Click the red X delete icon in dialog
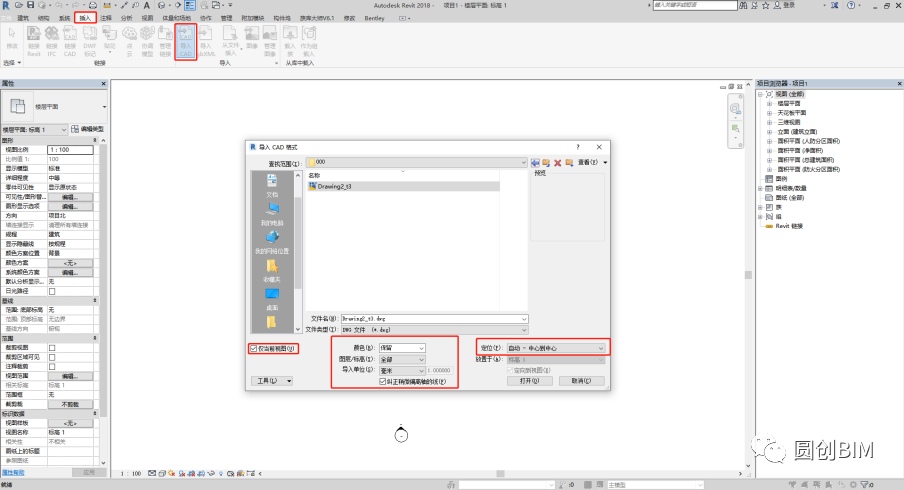This screenshot has height=490, width=904. 558,163
